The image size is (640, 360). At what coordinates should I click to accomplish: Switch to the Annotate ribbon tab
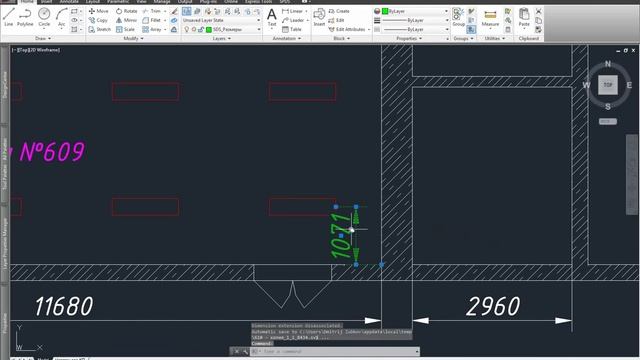[69, 2]
